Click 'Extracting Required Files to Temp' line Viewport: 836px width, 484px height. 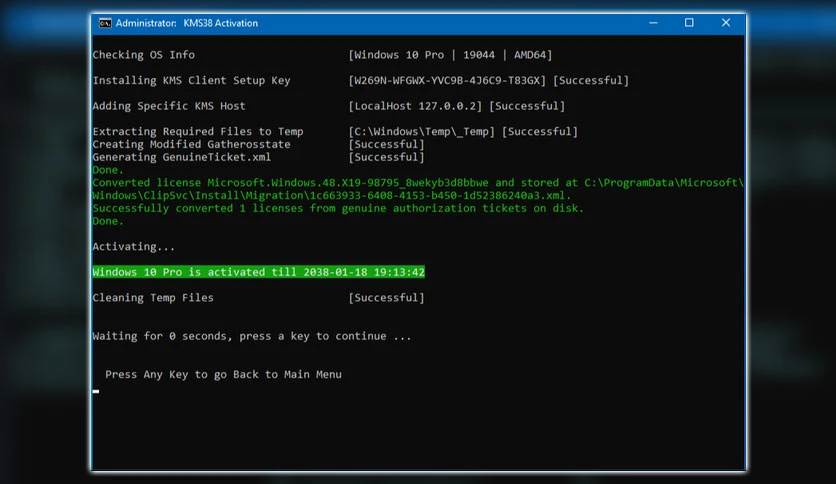[x=198, y=132]
